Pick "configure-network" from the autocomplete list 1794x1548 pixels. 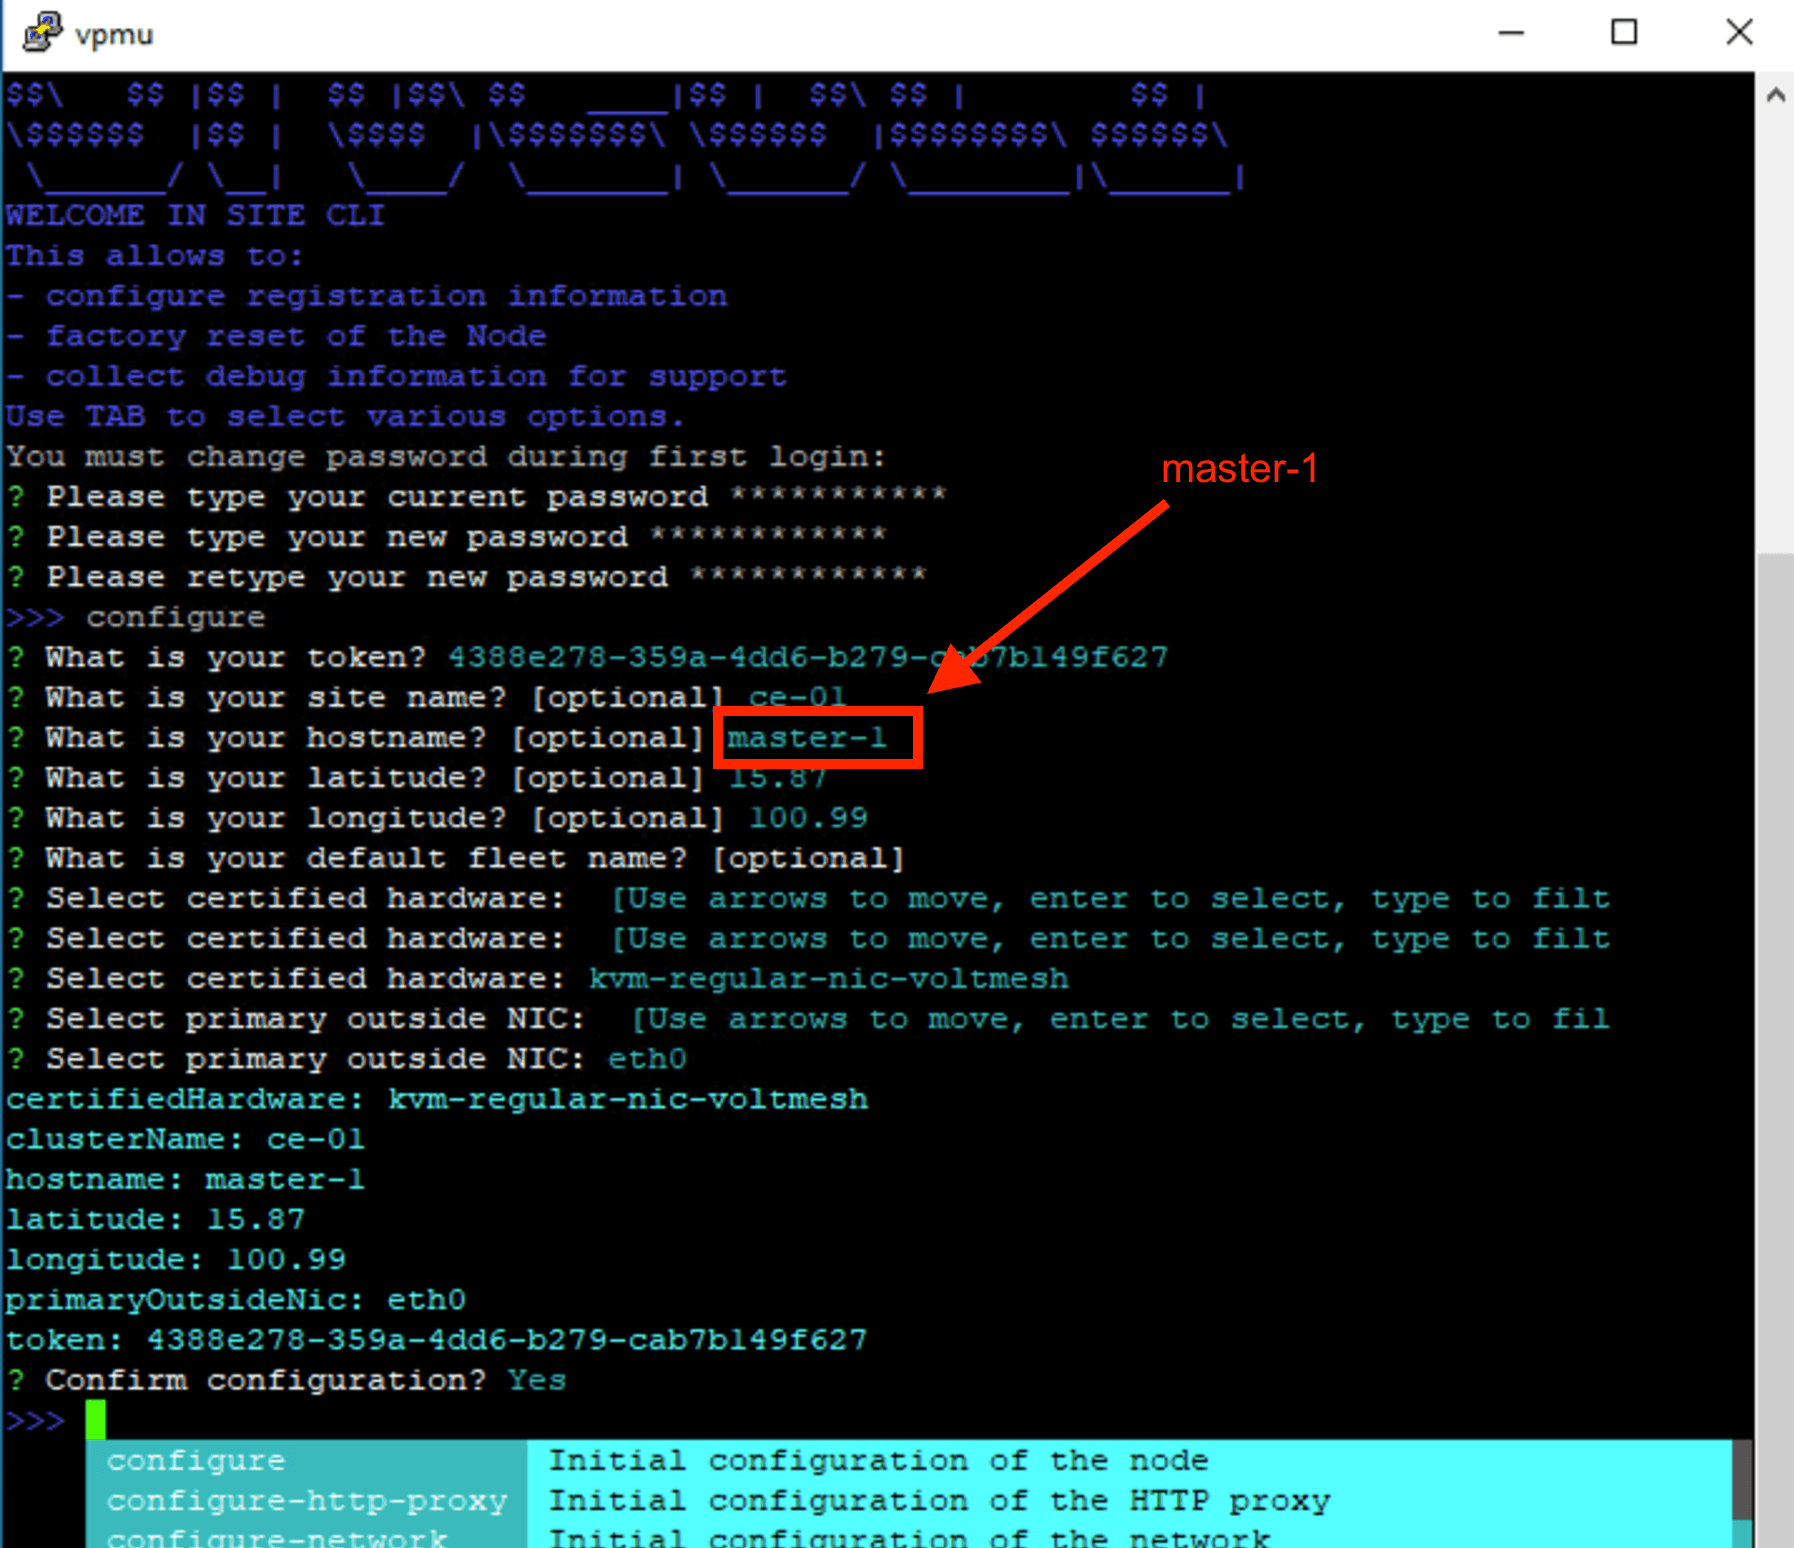(276, 1537)
